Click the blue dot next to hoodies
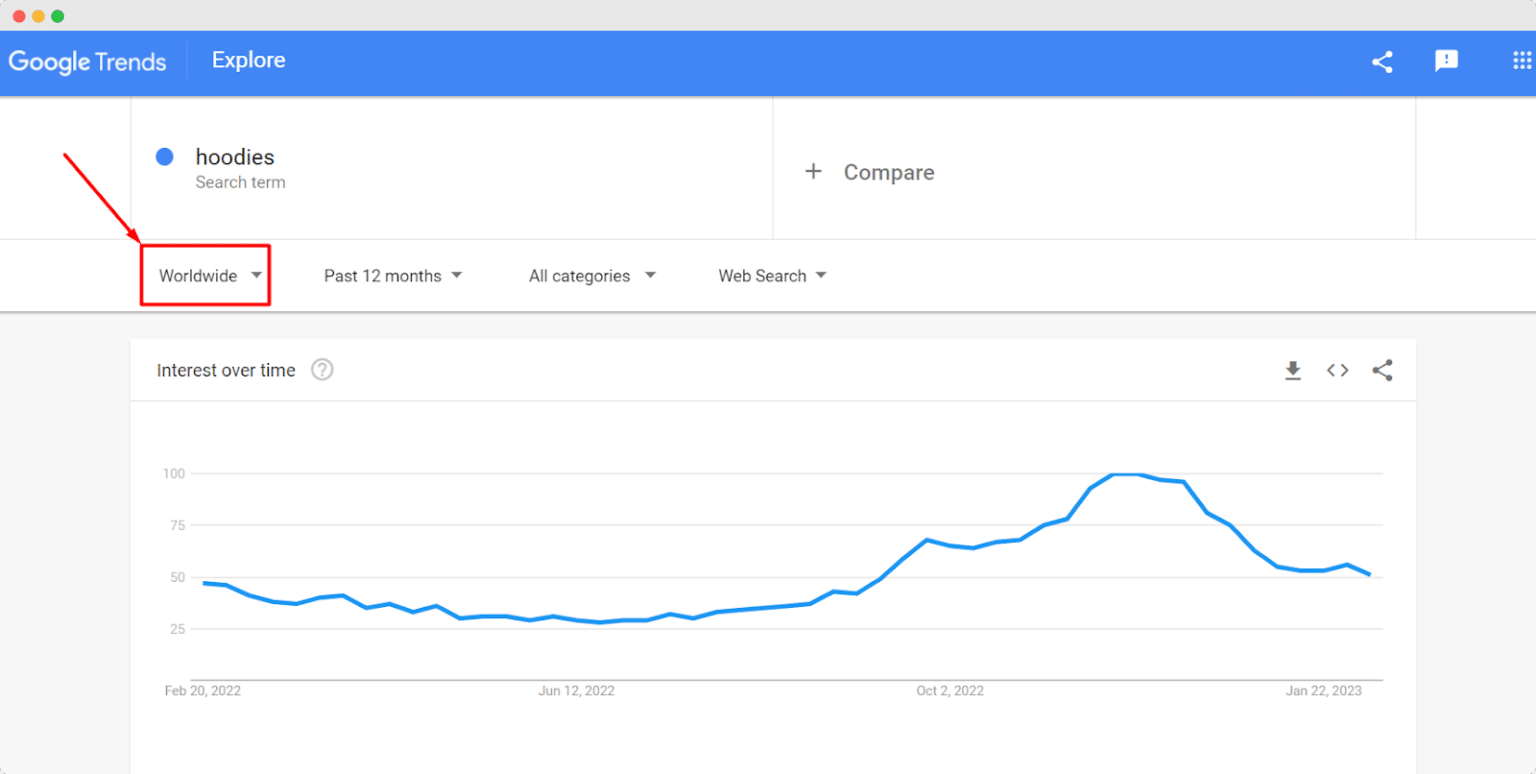 163,156
